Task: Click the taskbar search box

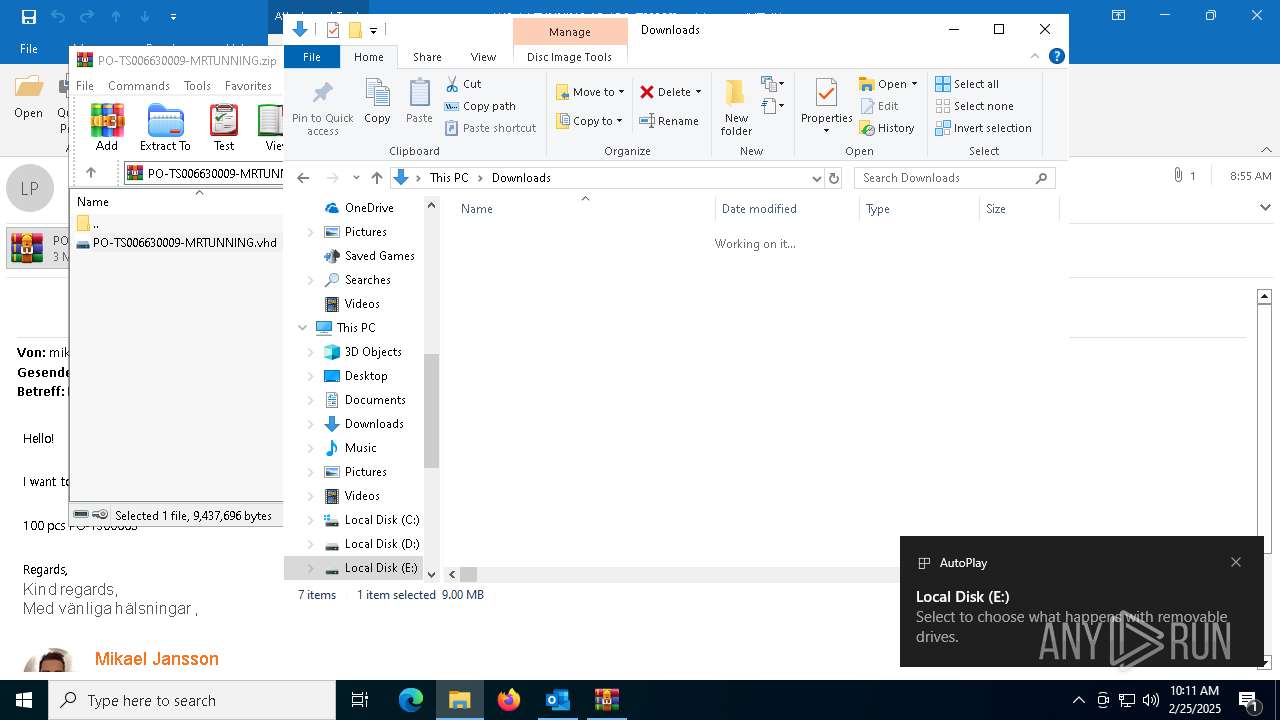Action: pyautogui.click(x=192, y=700)
